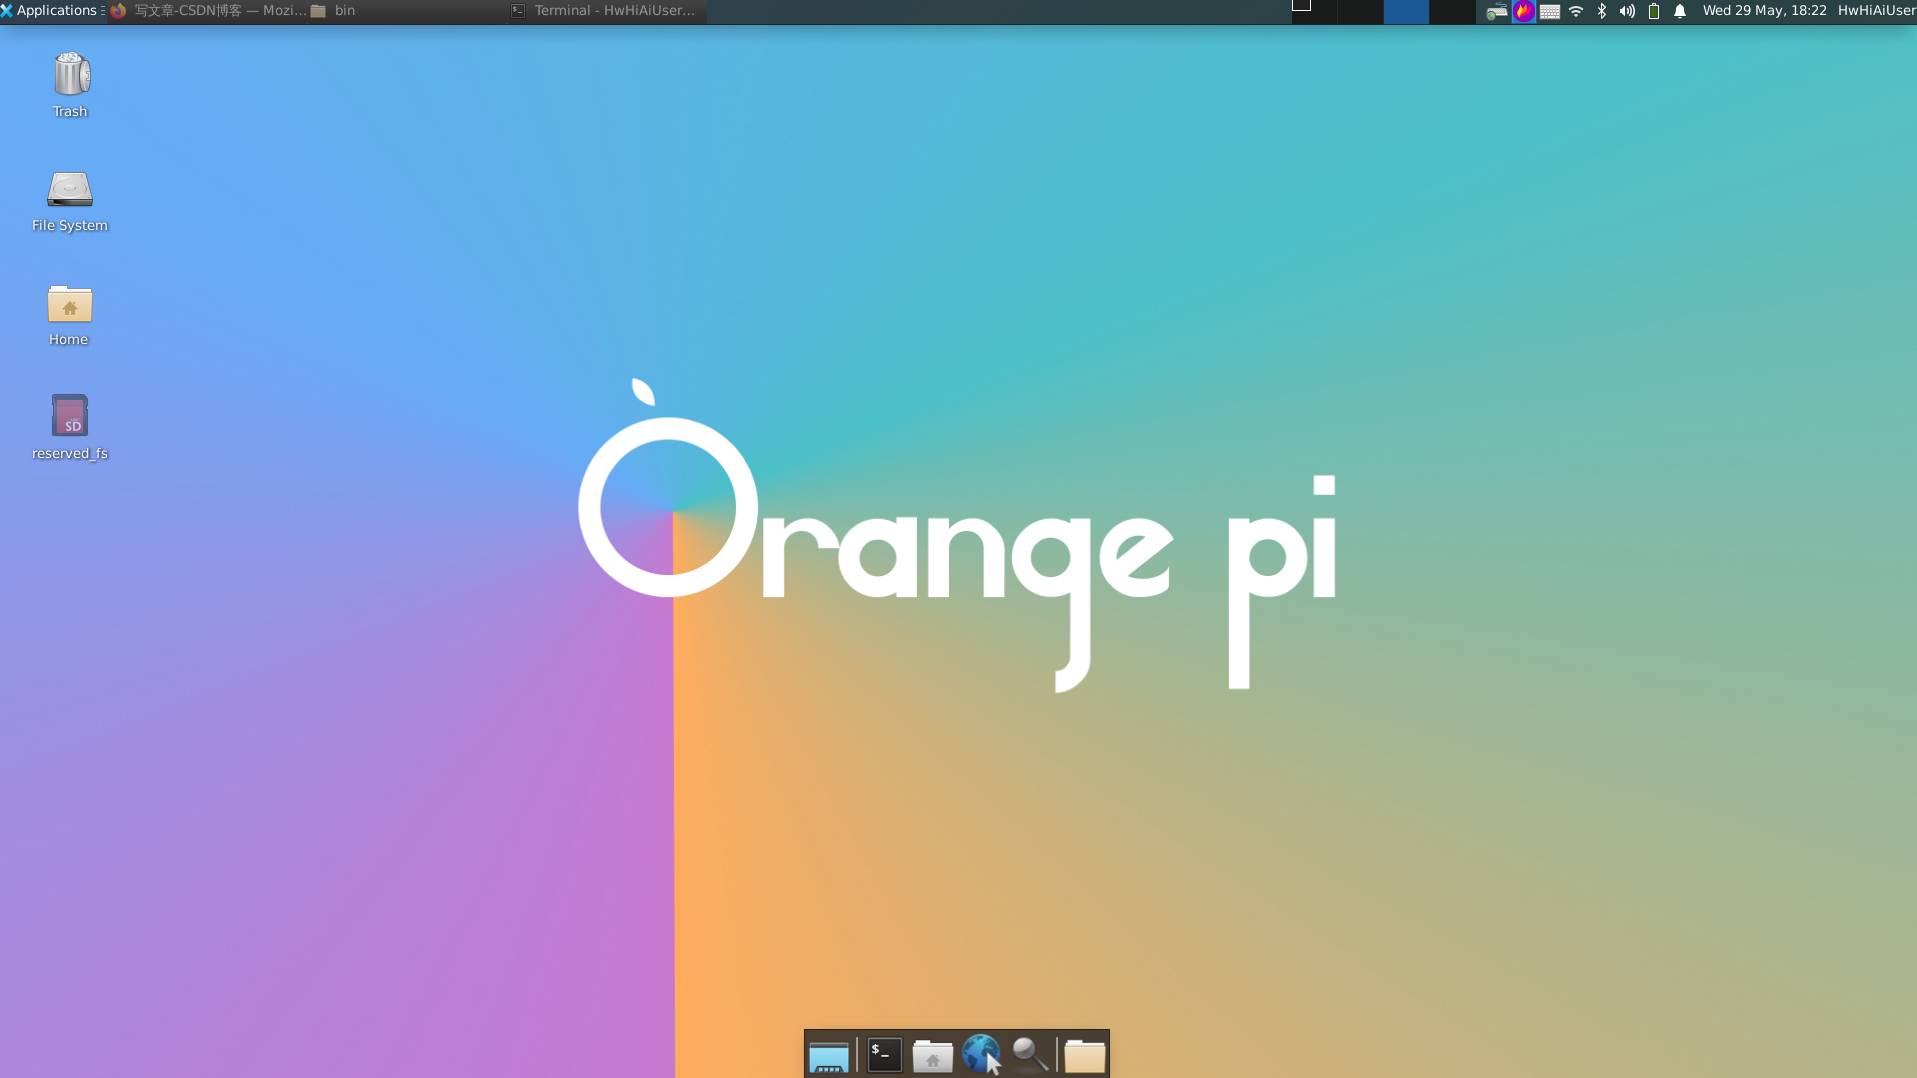Launch Terminal from the dock
This screenshot has width=1917, height=1078.
885,1055
